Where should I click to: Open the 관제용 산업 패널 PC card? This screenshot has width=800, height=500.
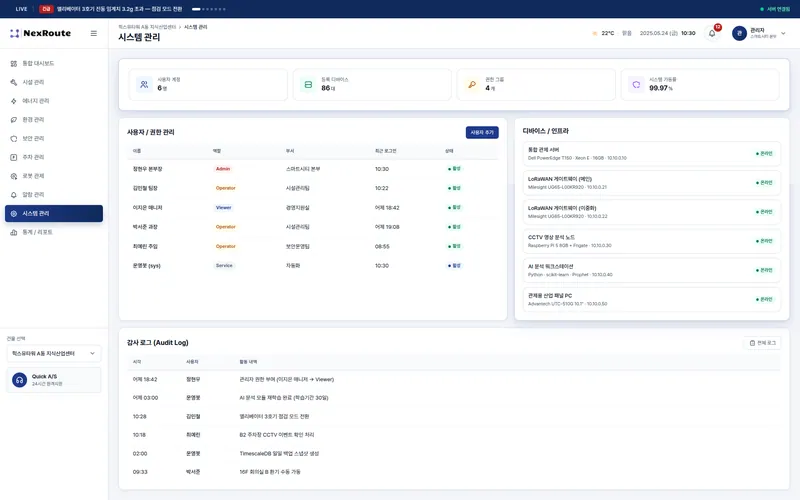point(652,299)
